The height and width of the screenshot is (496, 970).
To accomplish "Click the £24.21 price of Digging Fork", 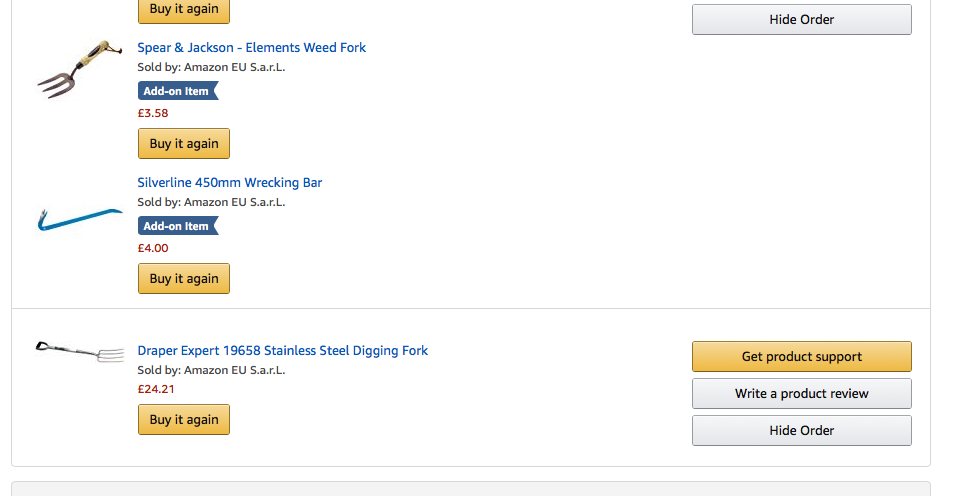I will (156, 389).
